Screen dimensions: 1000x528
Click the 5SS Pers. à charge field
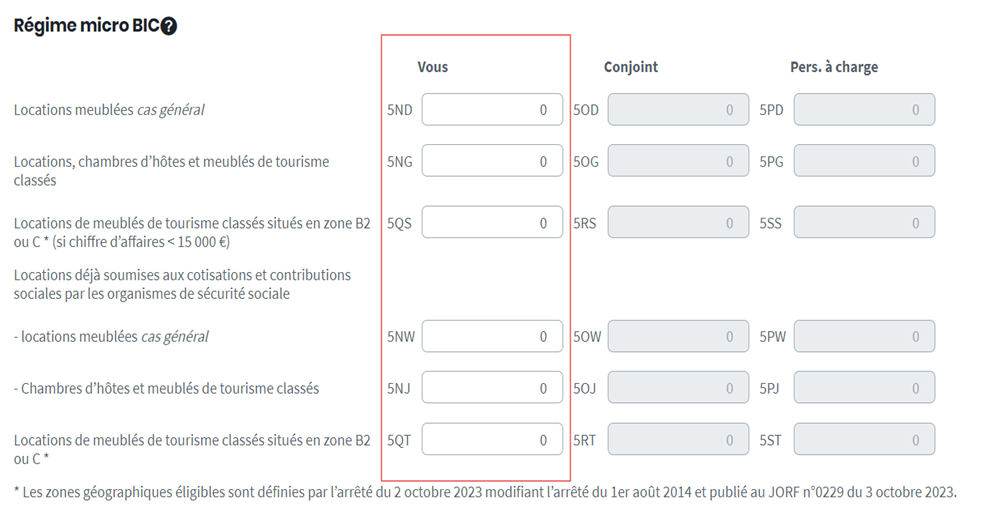[864, 223]
